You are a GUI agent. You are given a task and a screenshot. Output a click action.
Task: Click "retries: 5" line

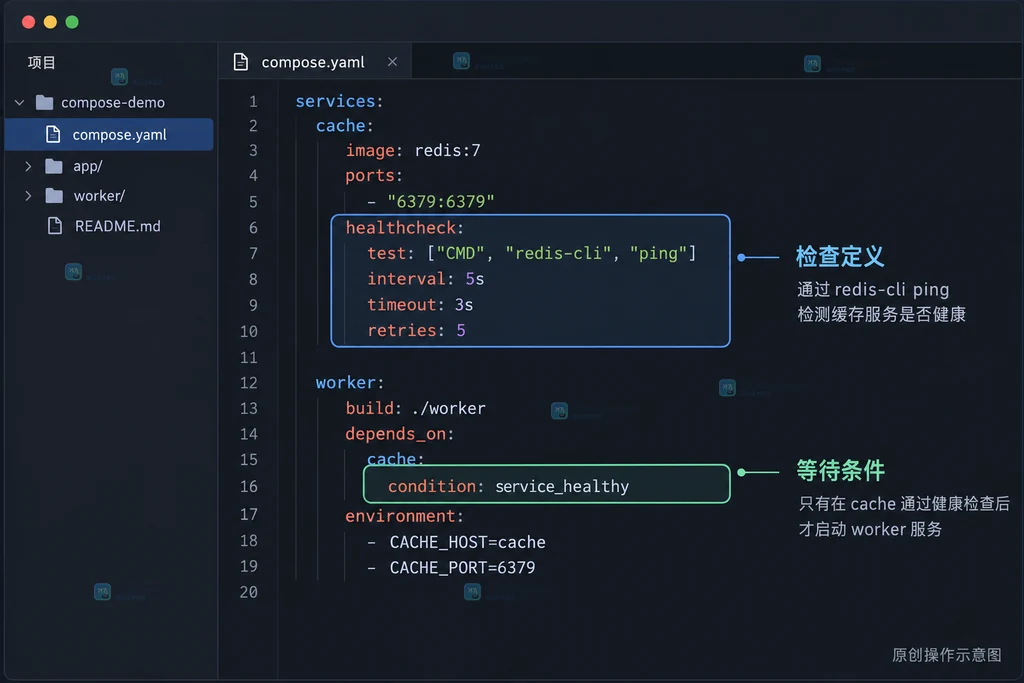pyautogui.click(x=417, y=330)
